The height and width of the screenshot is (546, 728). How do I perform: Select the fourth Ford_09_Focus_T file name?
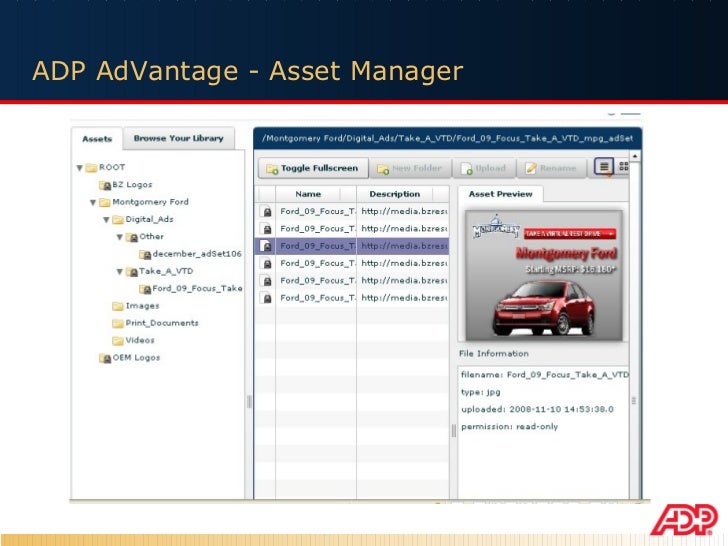(x=318, y=263)
